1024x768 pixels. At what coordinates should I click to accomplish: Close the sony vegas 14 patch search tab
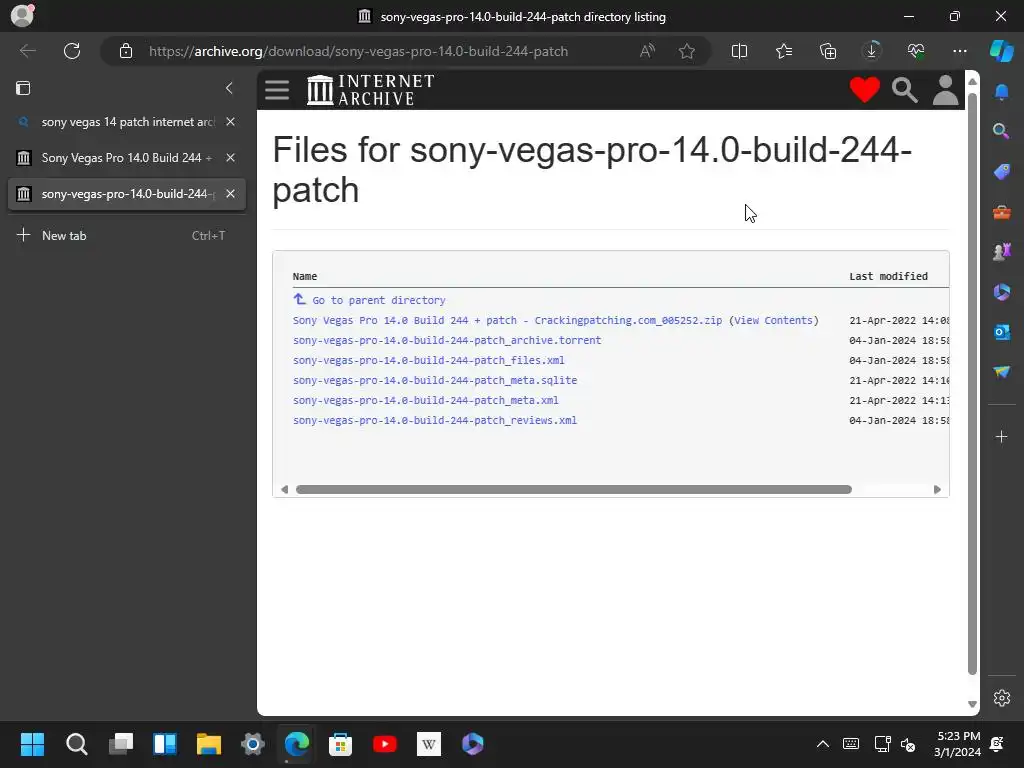click(x=231, y=121)
